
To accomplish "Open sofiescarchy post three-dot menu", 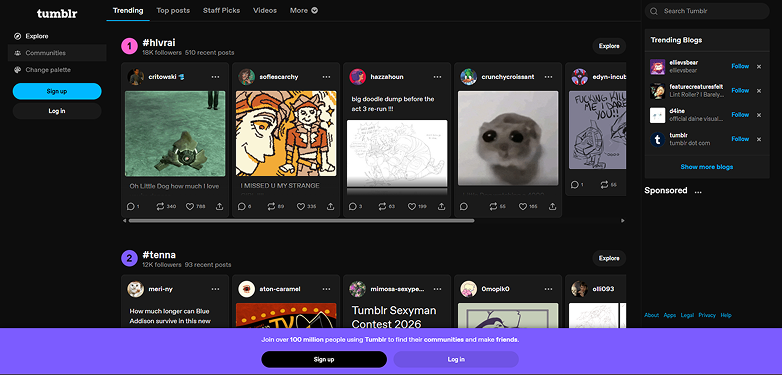I will [x=326, y=77].
